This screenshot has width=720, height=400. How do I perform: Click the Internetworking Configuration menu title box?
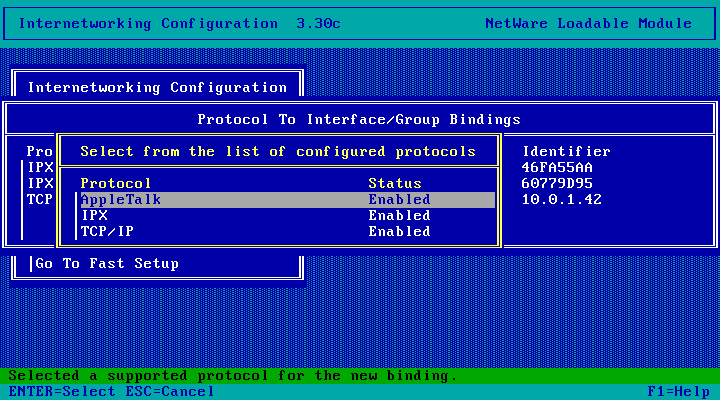point(157,87)
